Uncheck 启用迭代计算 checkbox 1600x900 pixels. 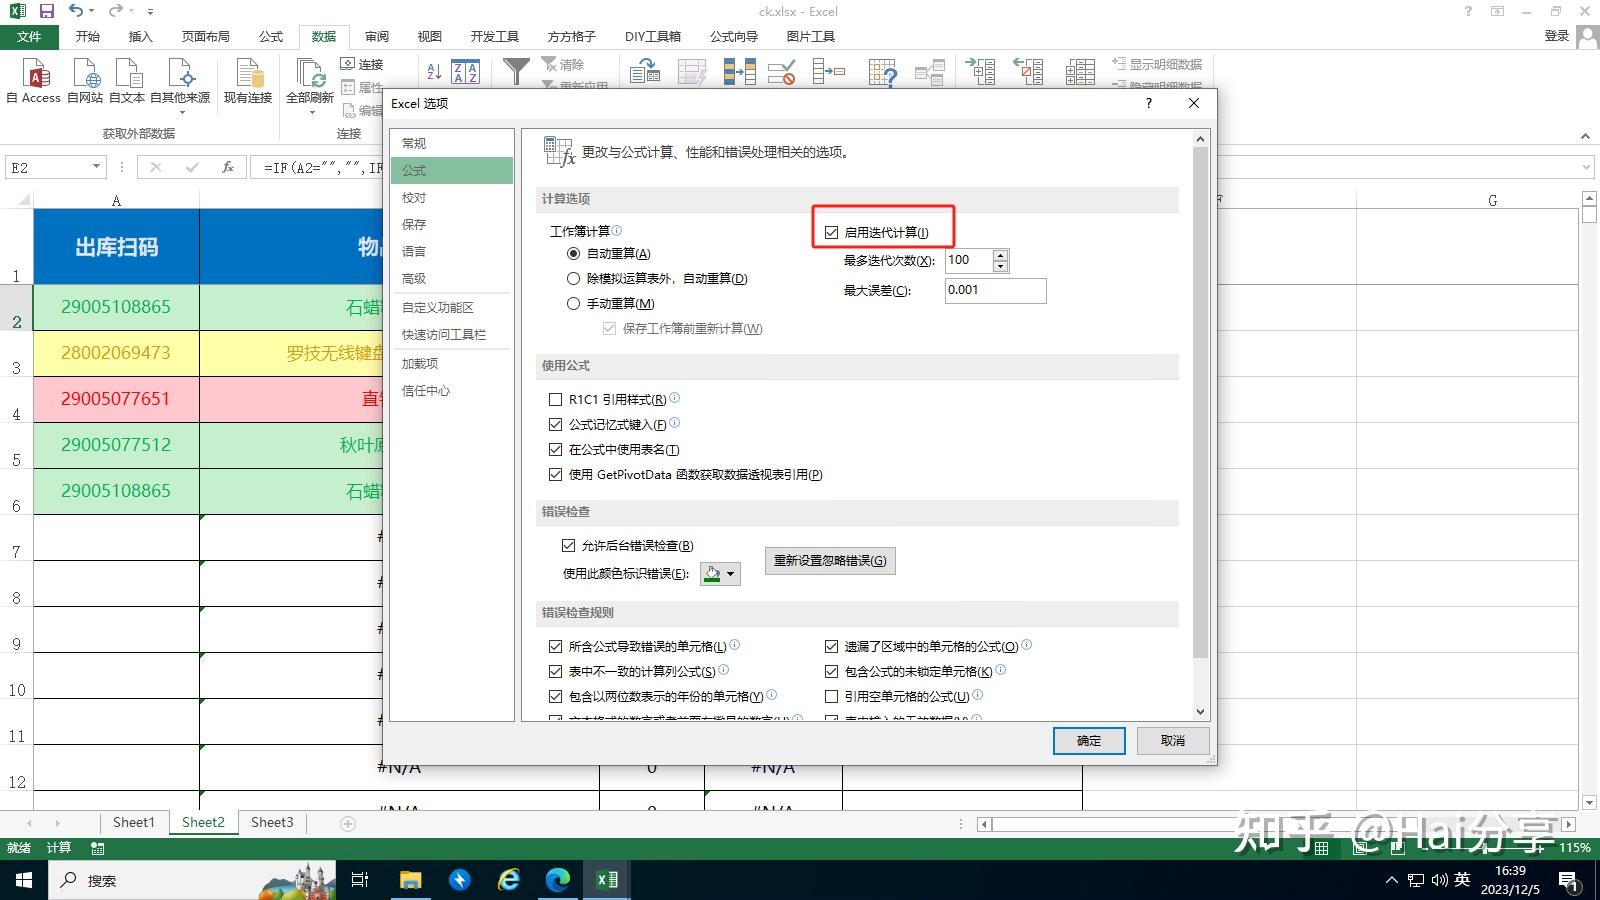pos(832,231)
